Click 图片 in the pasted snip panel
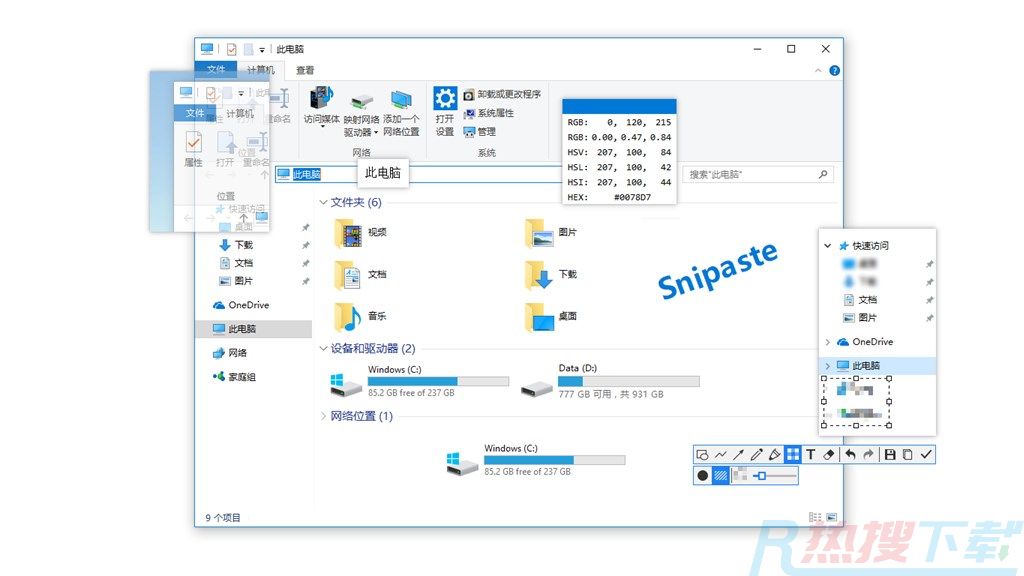1024x576 pixels. tap(860, 318)
